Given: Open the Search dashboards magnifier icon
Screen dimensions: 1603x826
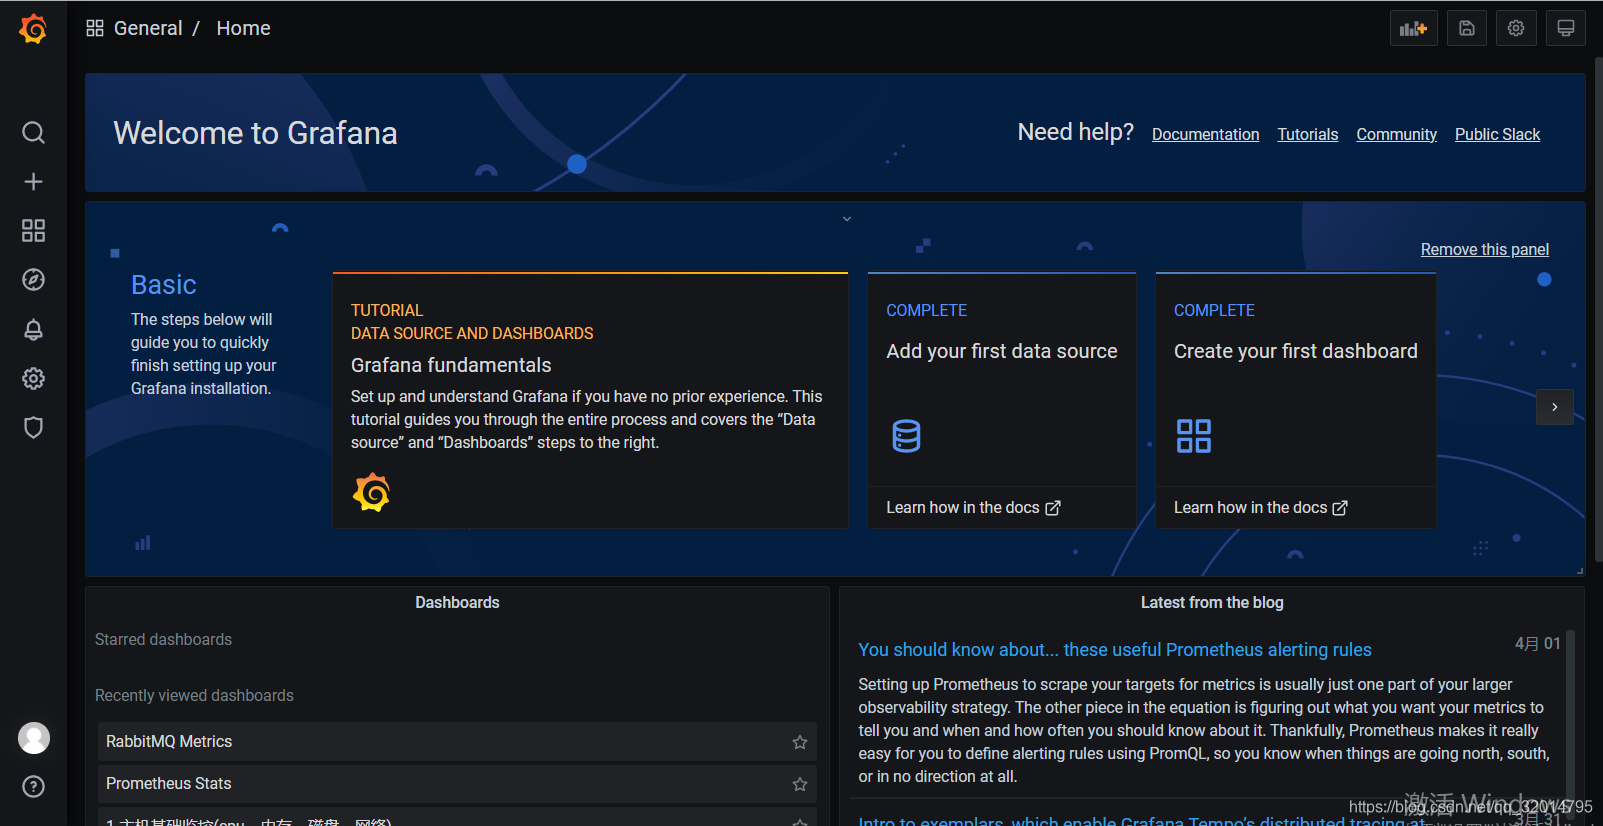Looking at the screenshot, I should coord(33,133).
